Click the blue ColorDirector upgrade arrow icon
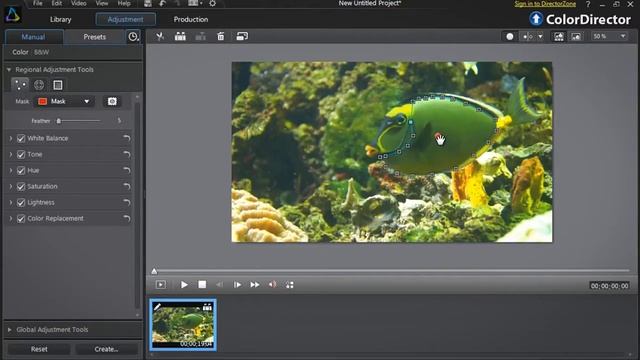Screen dimensions: 640x360 click(536, 19)
